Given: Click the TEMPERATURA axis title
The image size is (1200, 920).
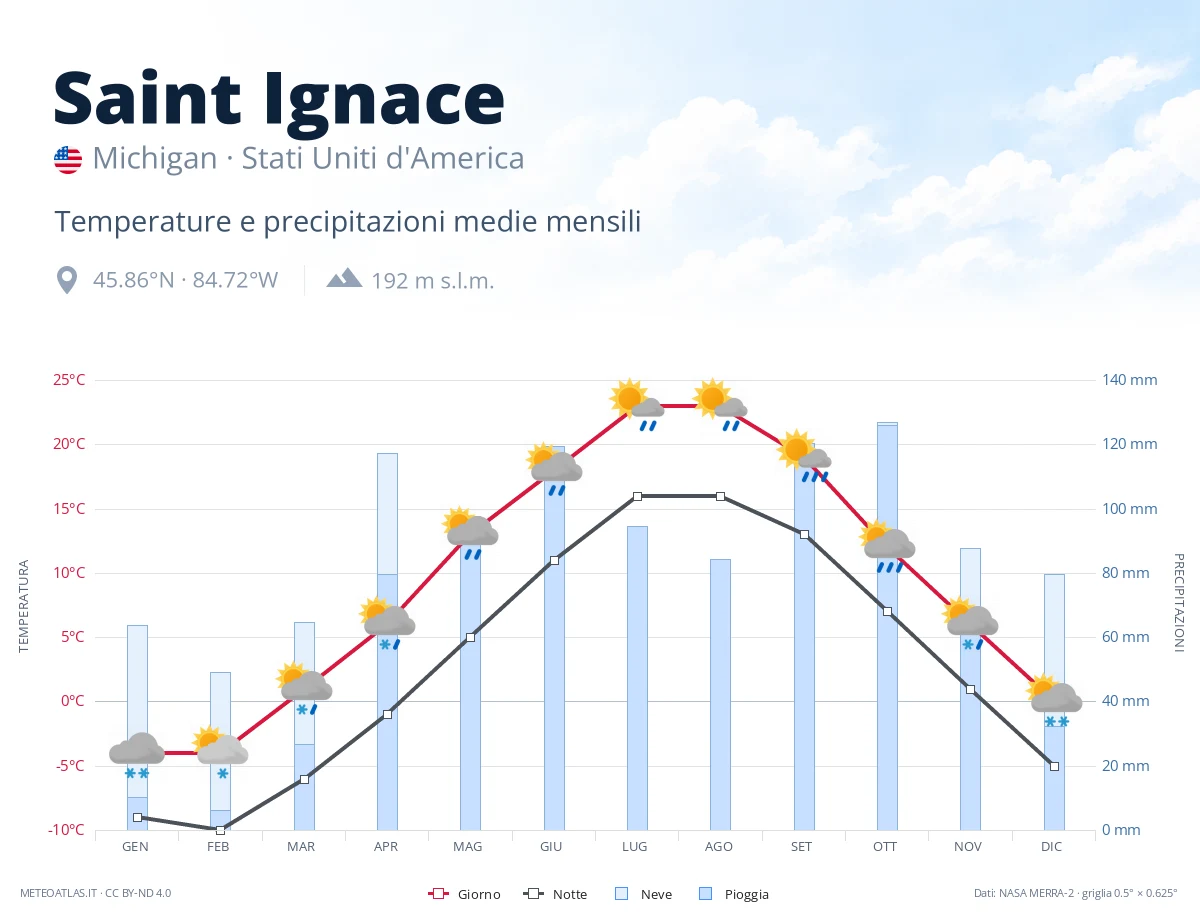Looking at the screenshot, I should pos(24,606).
